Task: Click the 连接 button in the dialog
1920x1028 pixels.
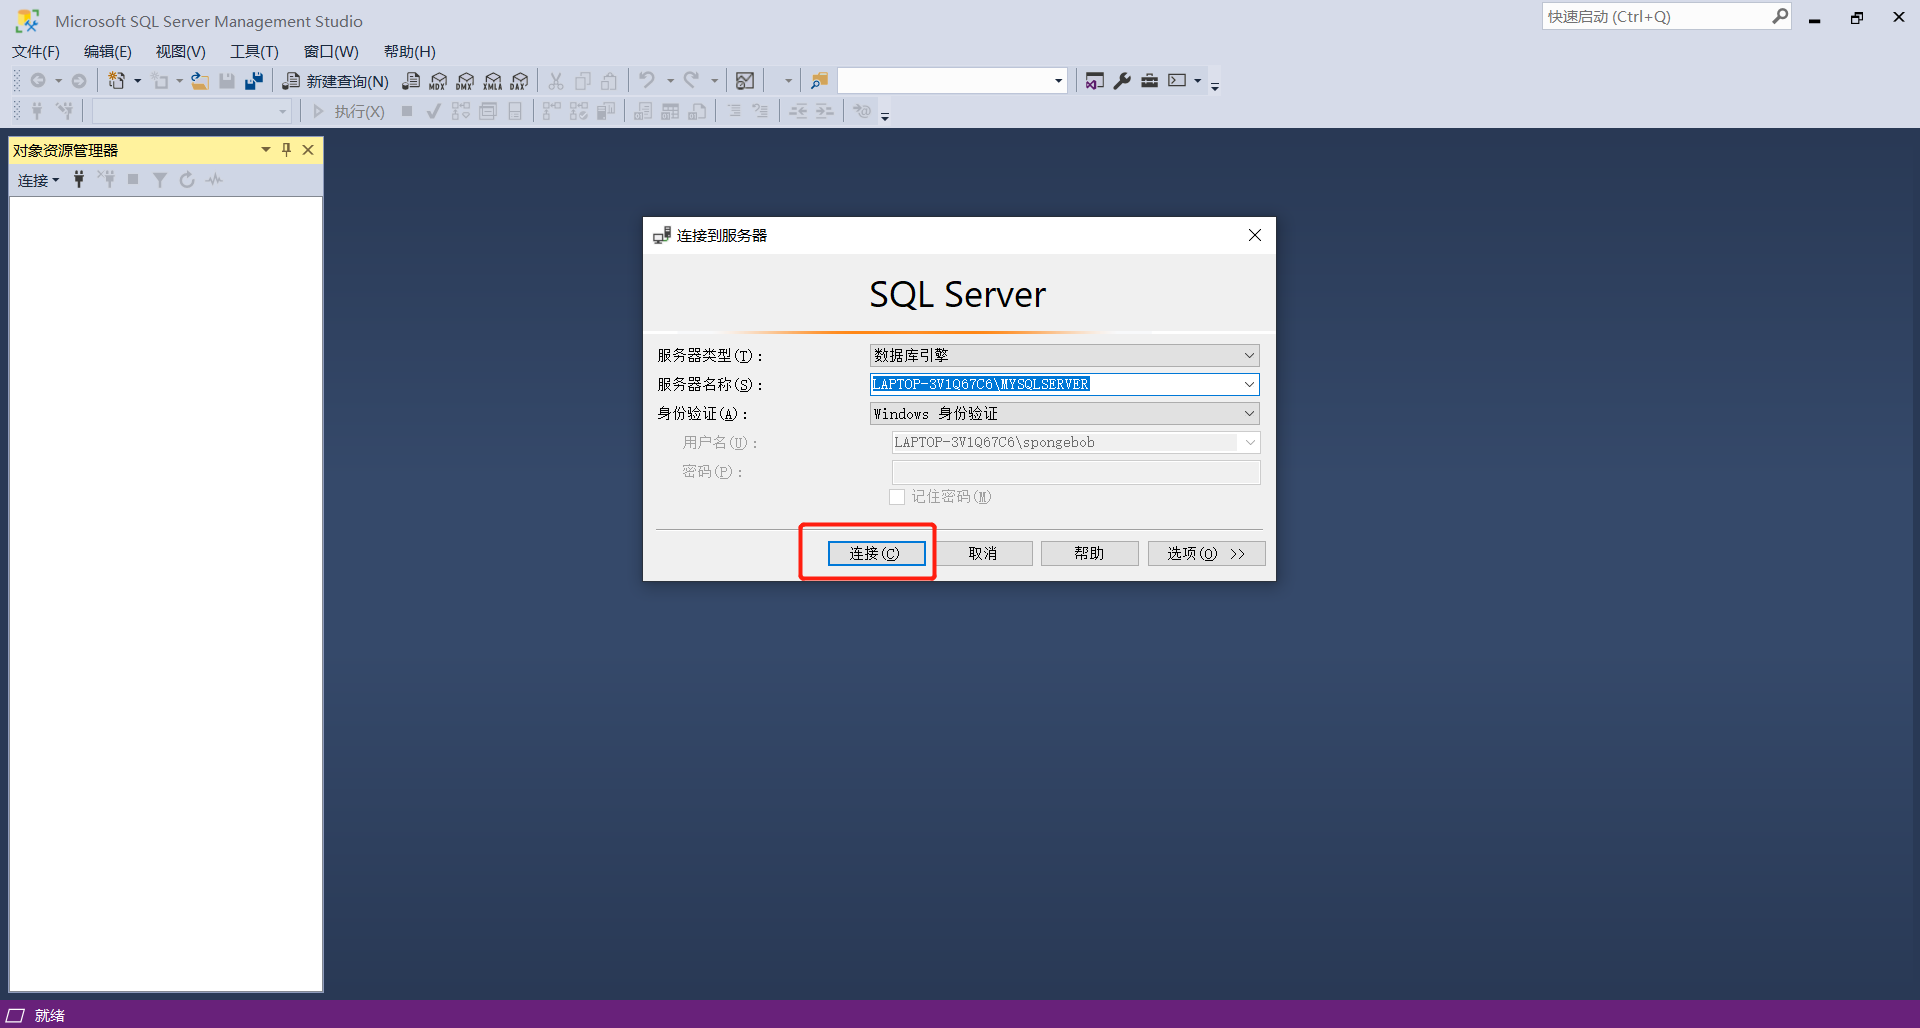Action: click(875, 553)
